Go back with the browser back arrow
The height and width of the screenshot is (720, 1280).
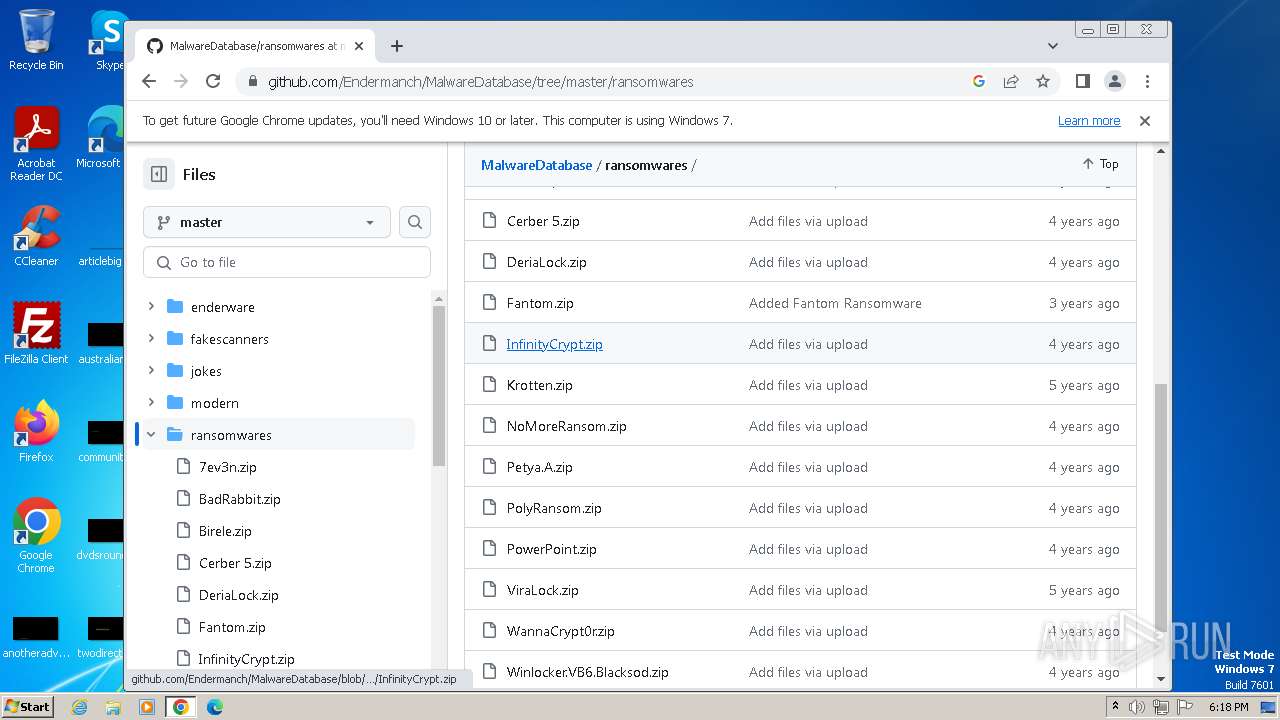(149, 81)
